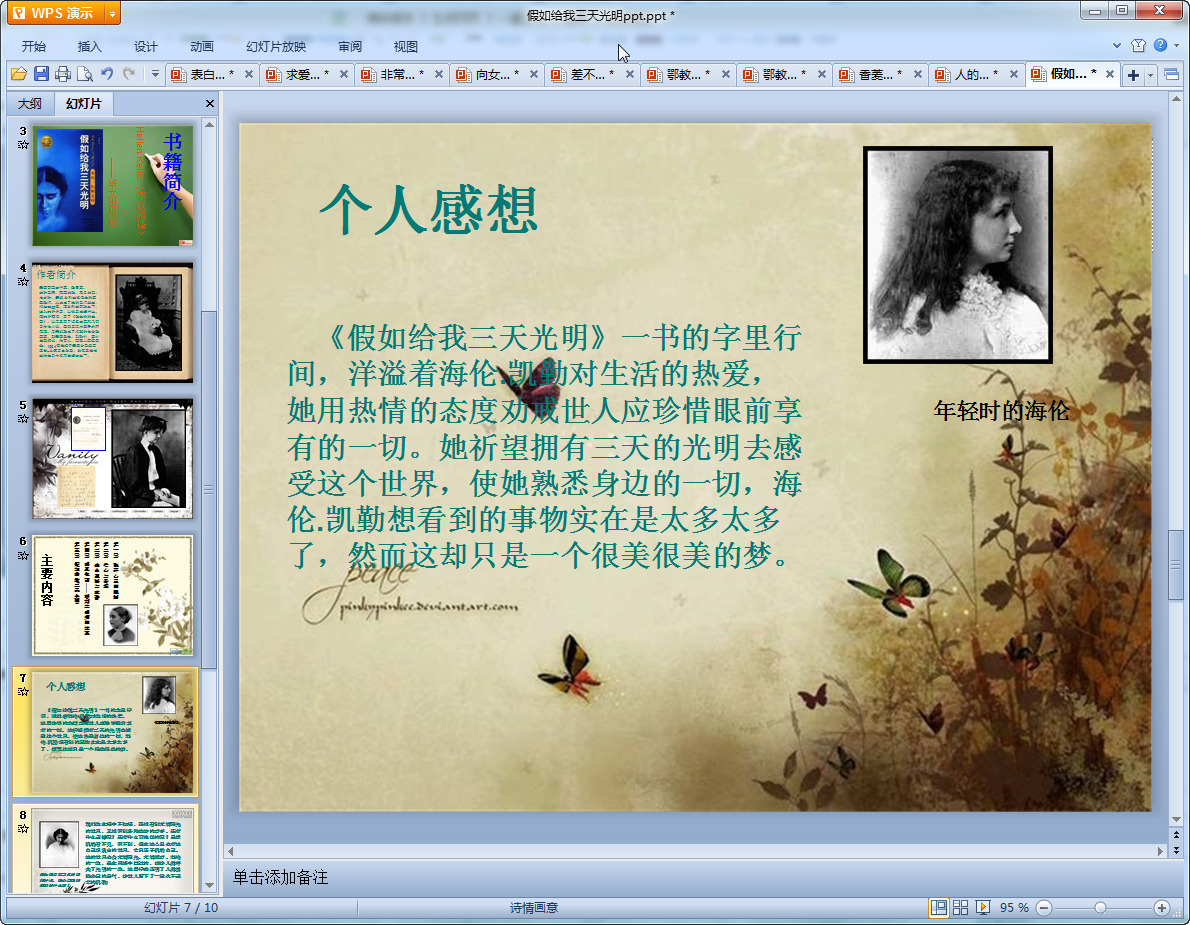Select slide 8 thumbnail

click(x=112, y=851)
